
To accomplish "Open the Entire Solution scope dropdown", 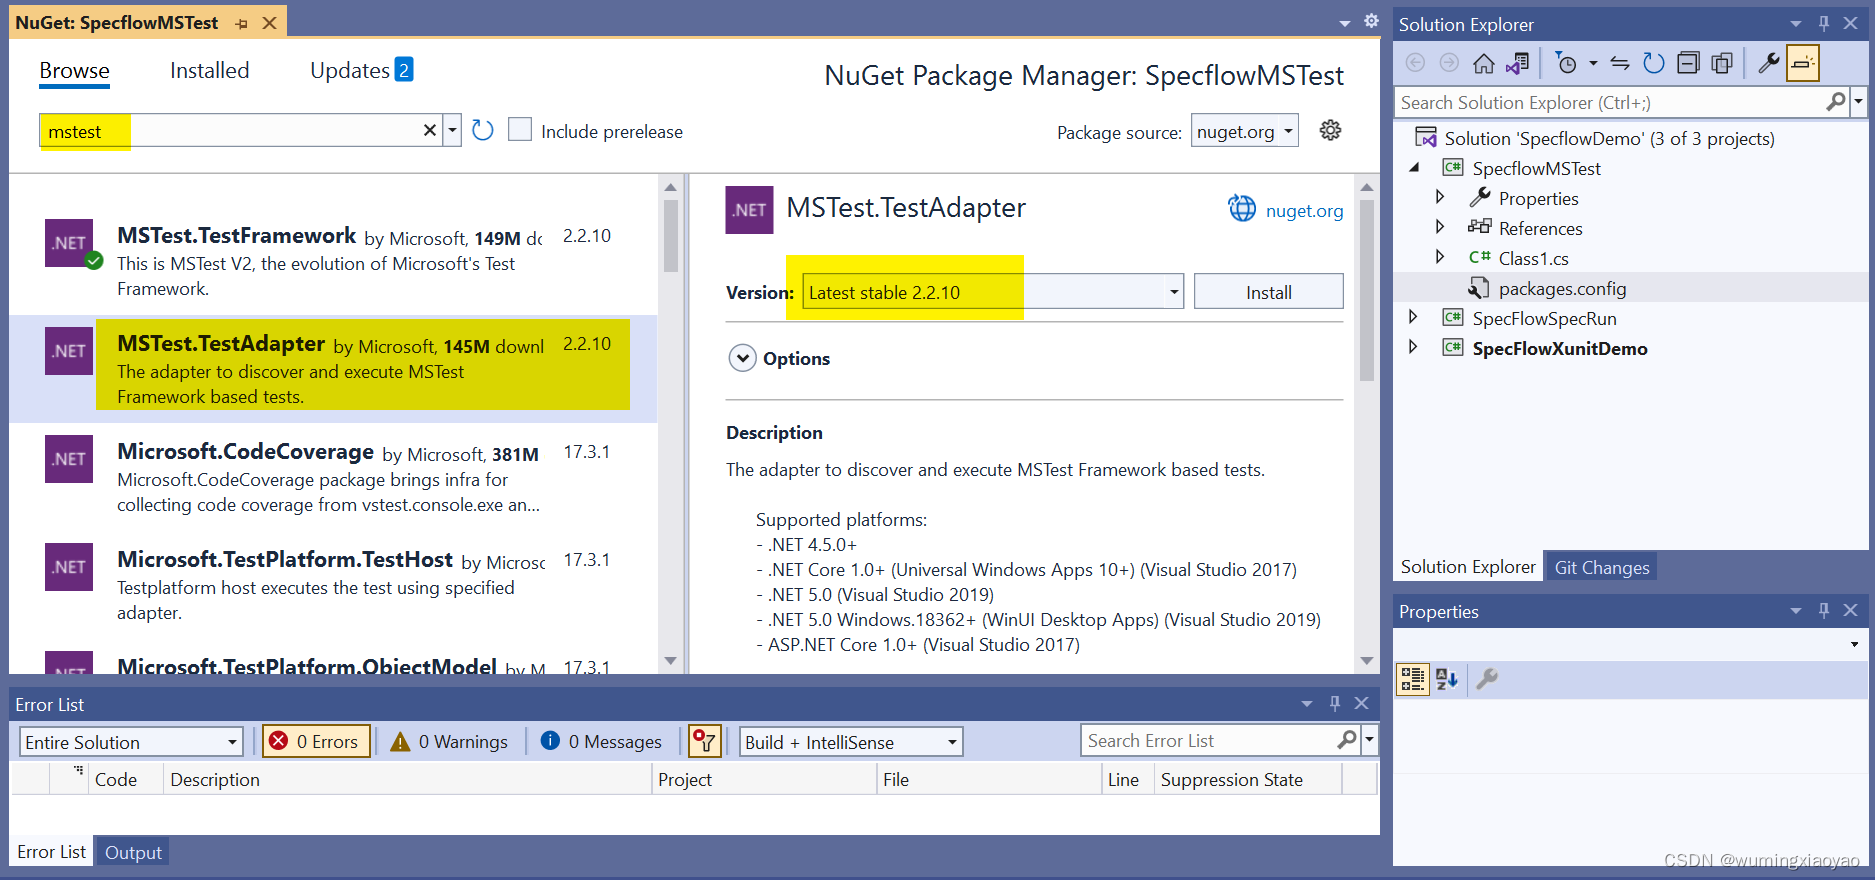I will point(131,742).
